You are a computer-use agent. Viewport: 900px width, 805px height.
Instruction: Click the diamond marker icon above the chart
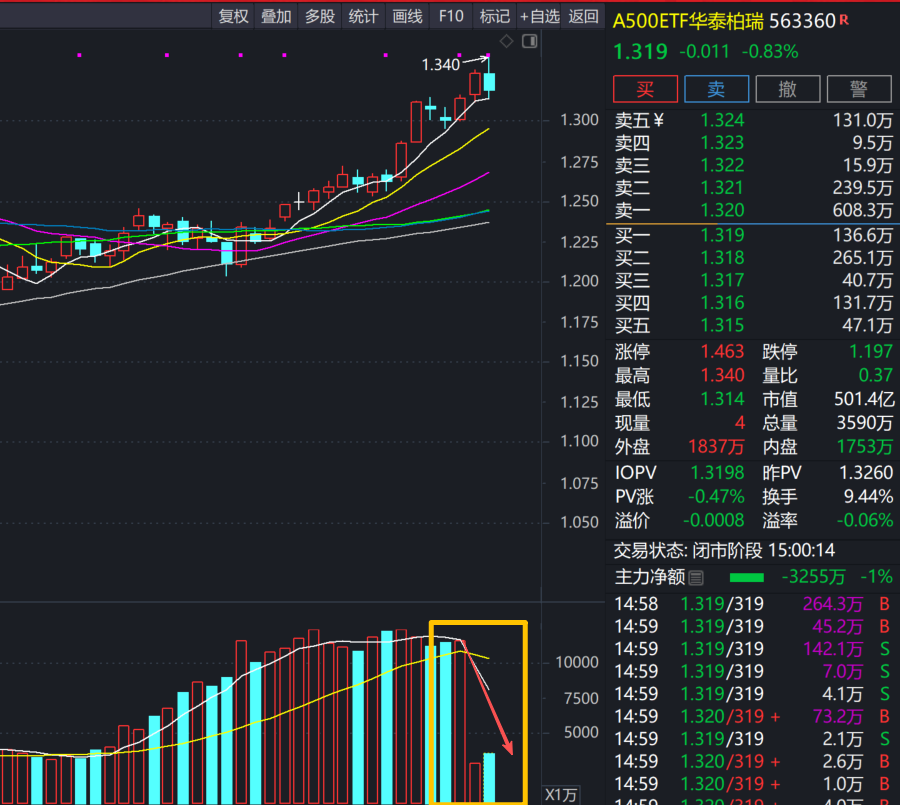pyautogui.click(x=506, y=41)
